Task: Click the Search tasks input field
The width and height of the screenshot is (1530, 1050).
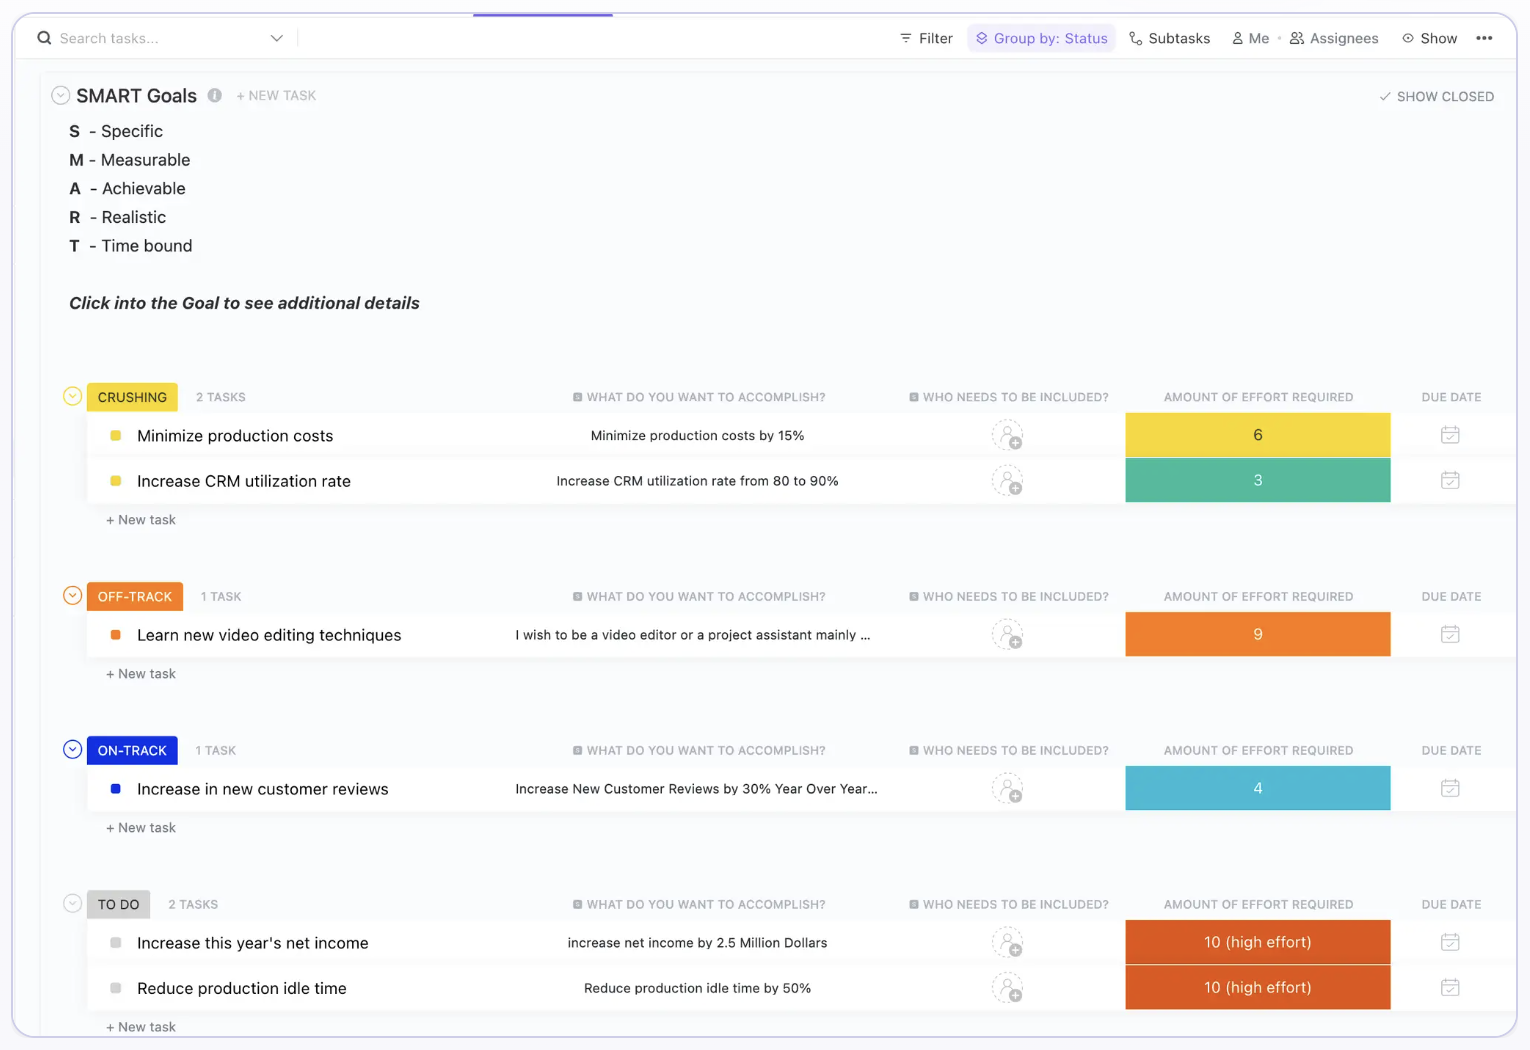Action: click(x=160, y=38)
